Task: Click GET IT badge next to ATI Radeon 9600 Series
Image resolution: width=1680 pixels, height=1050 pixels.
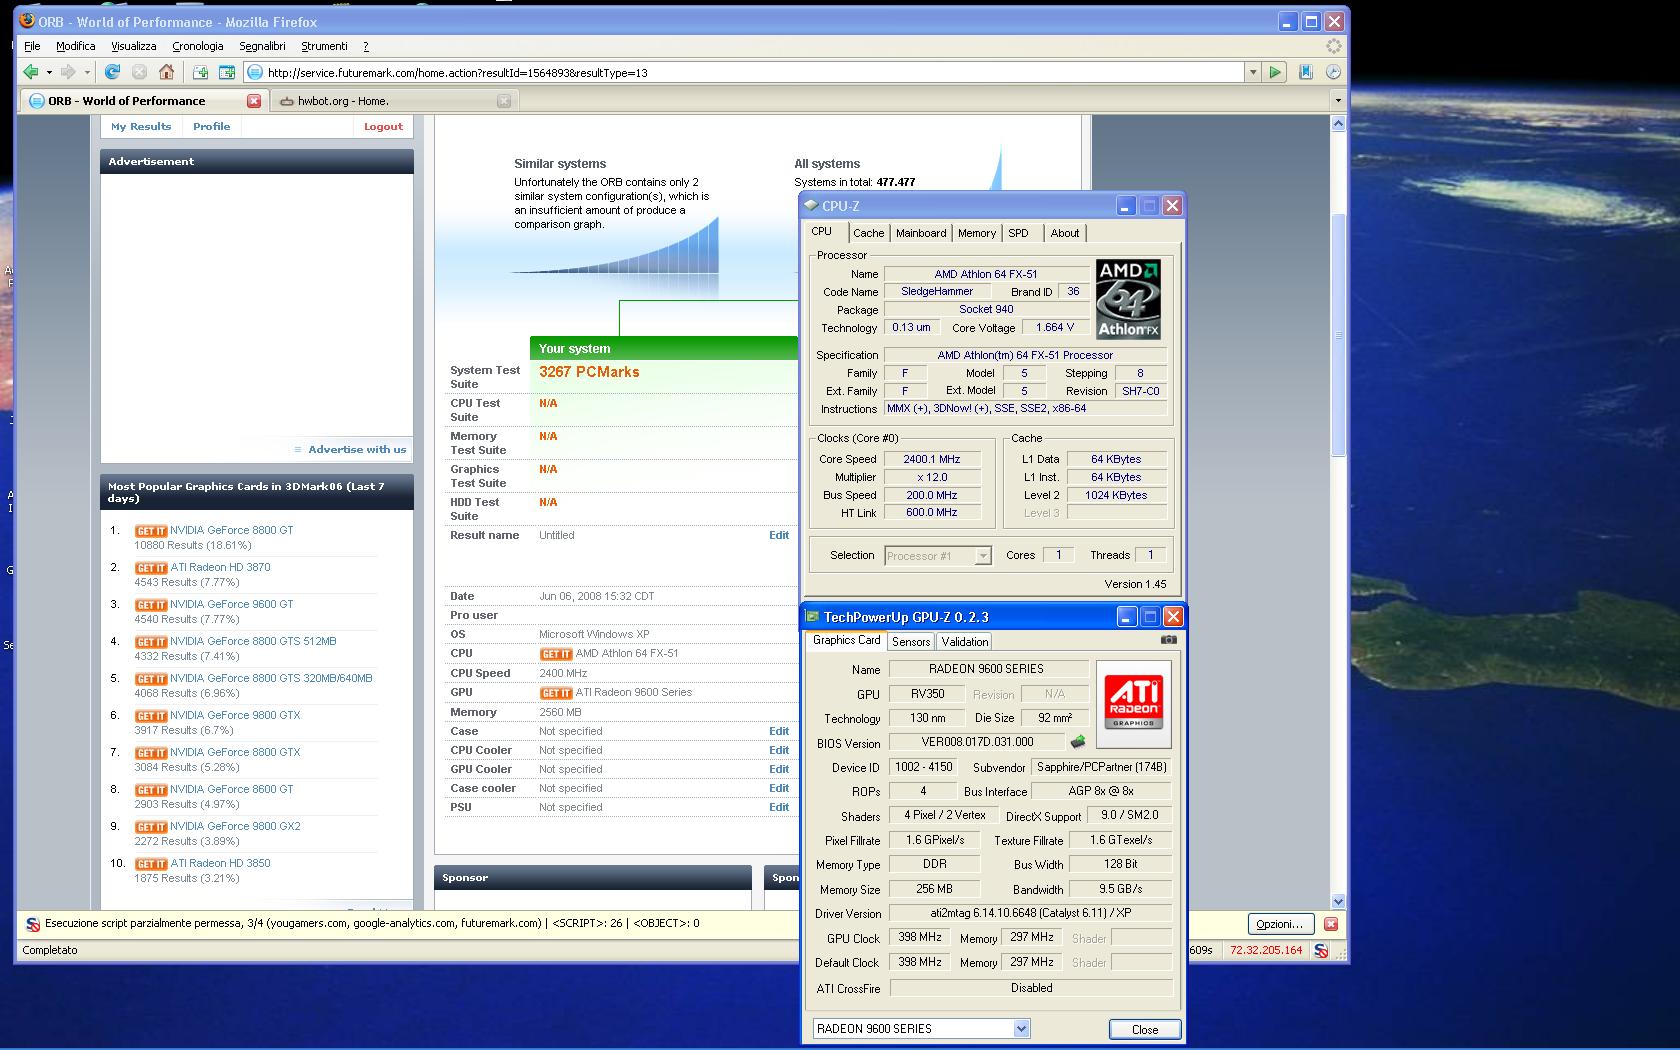Action: (x=556, y=693)
